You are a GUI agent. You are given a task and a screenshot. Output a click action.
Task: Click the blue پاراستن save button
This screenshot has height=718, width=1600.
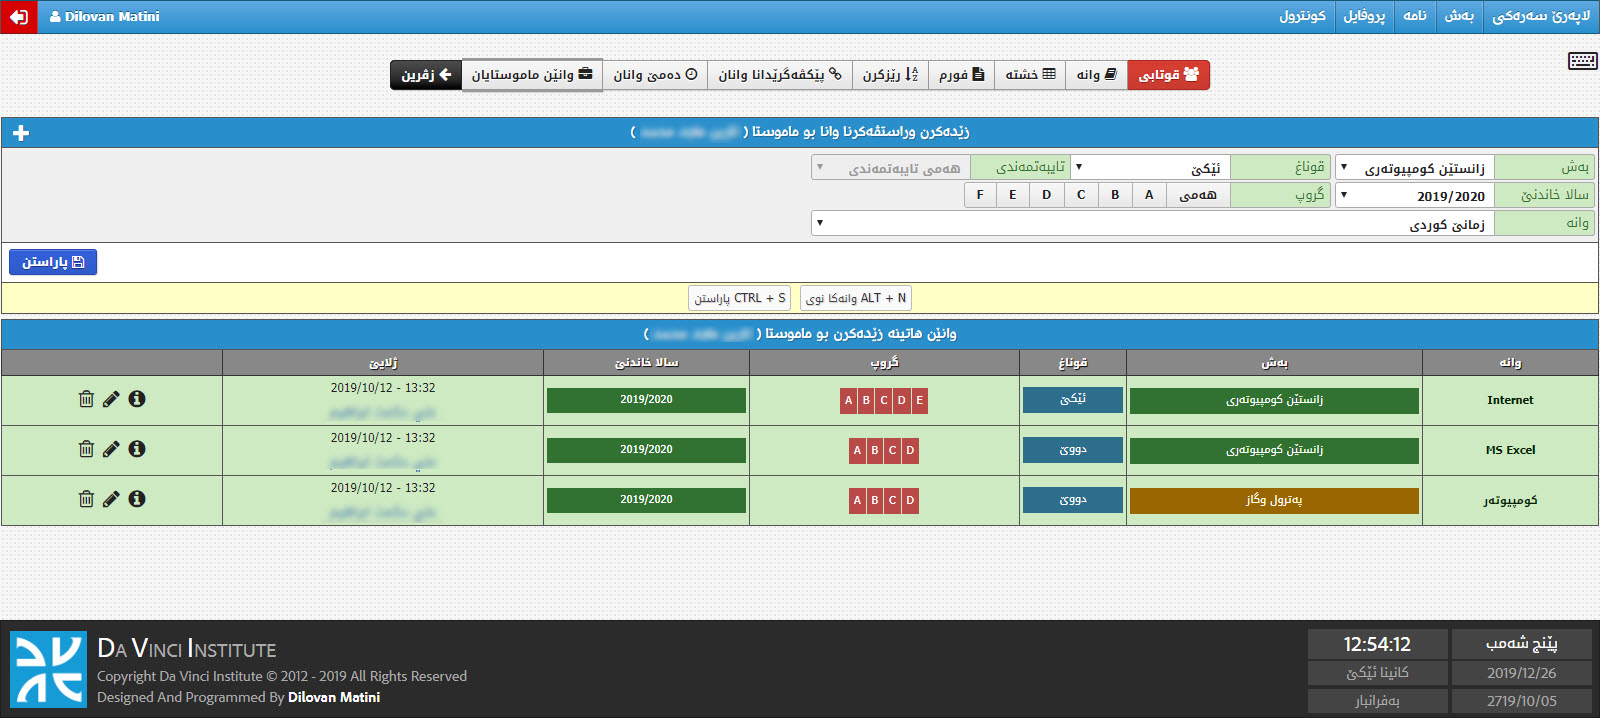[53, 262]
